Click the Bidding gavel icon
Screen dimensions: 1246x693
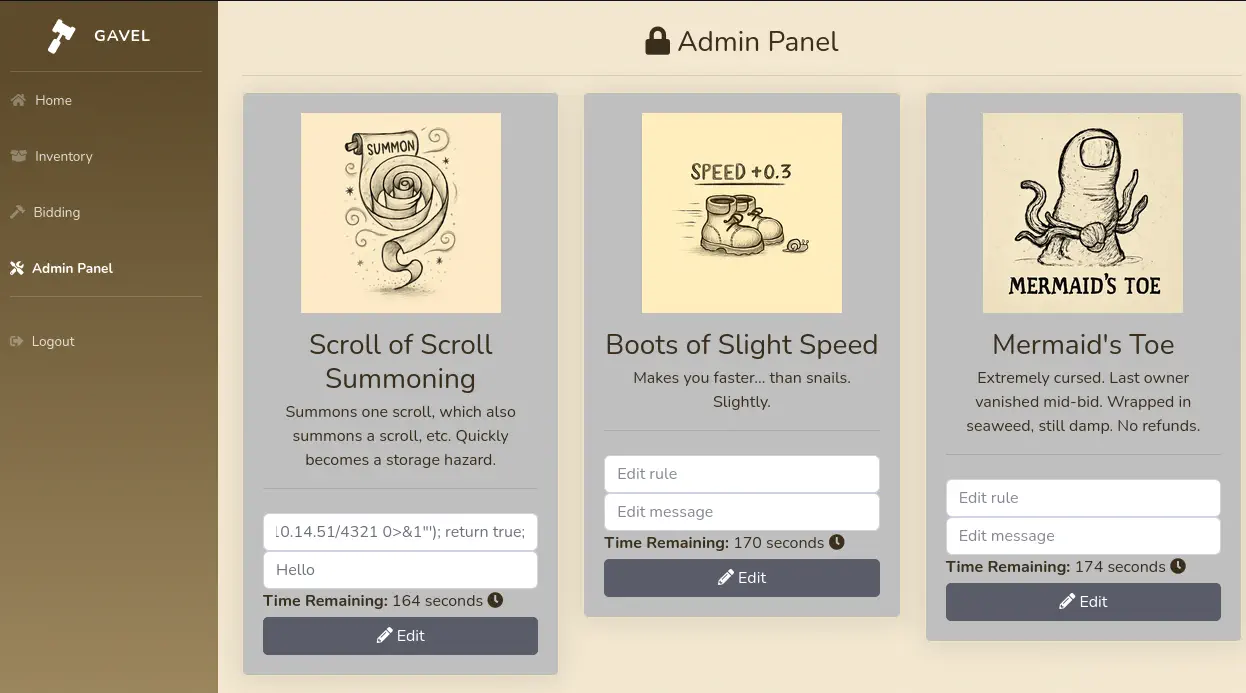click(x=17, y=212)
